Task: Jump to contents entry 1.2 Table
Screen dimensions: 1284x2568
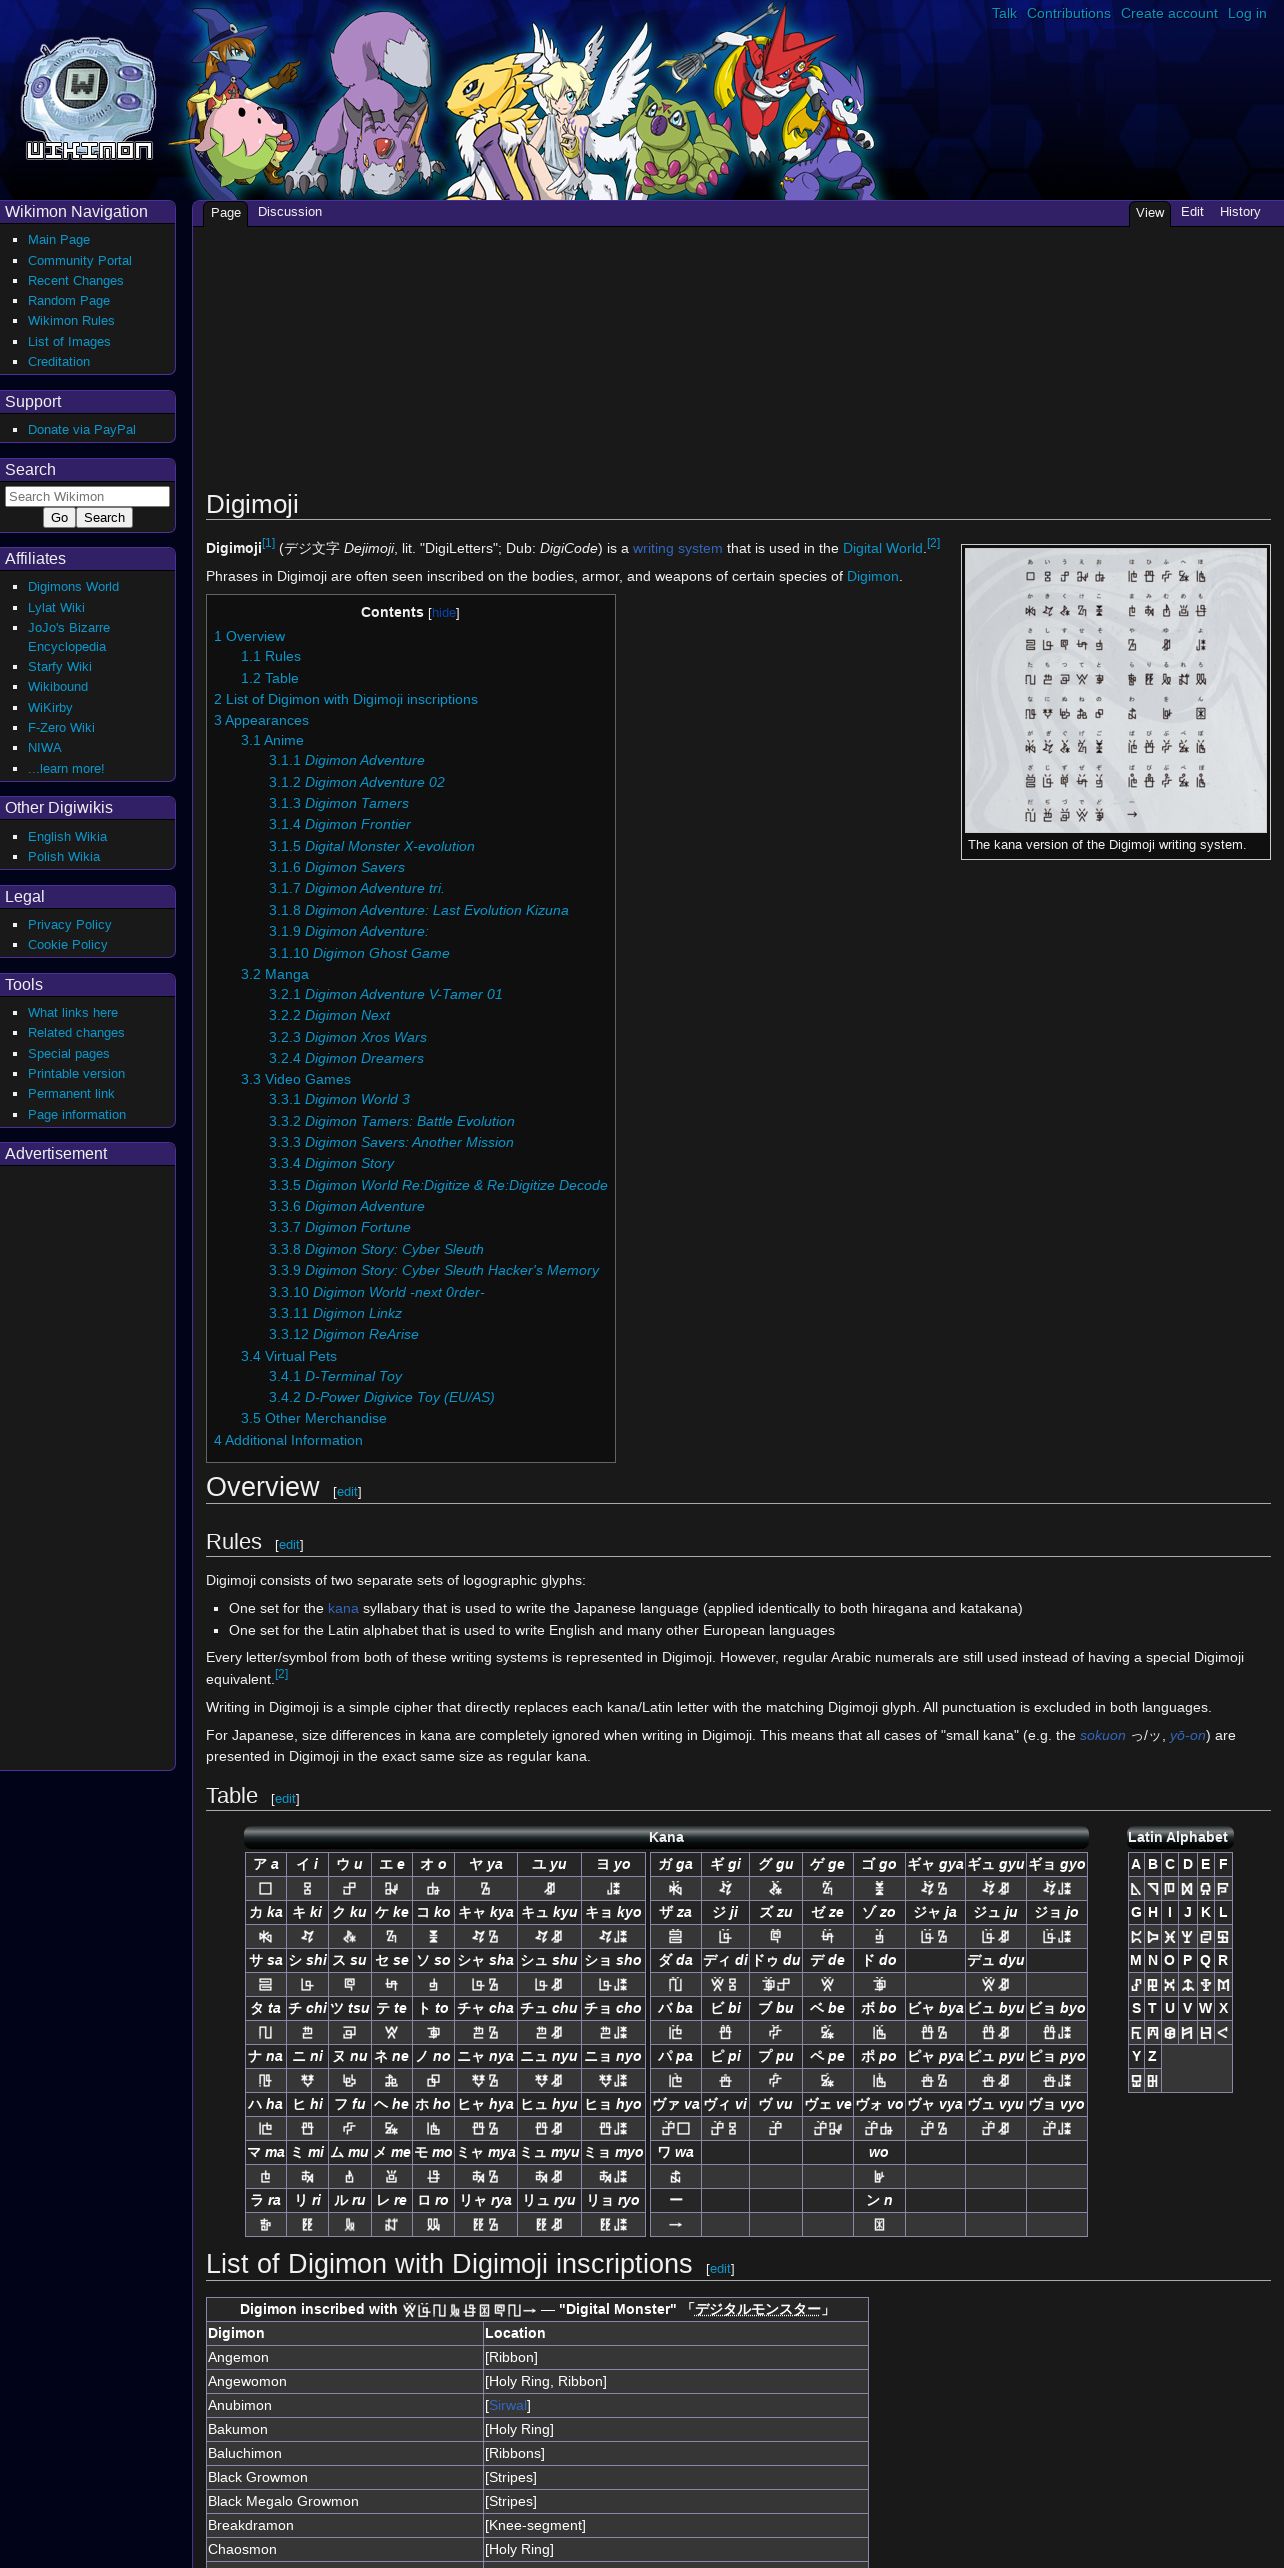Action: [x=270, y=678]
